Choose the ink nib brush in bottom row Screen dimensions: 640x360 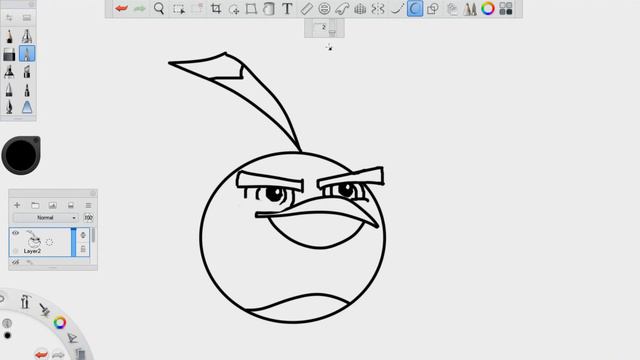[9, 107]
